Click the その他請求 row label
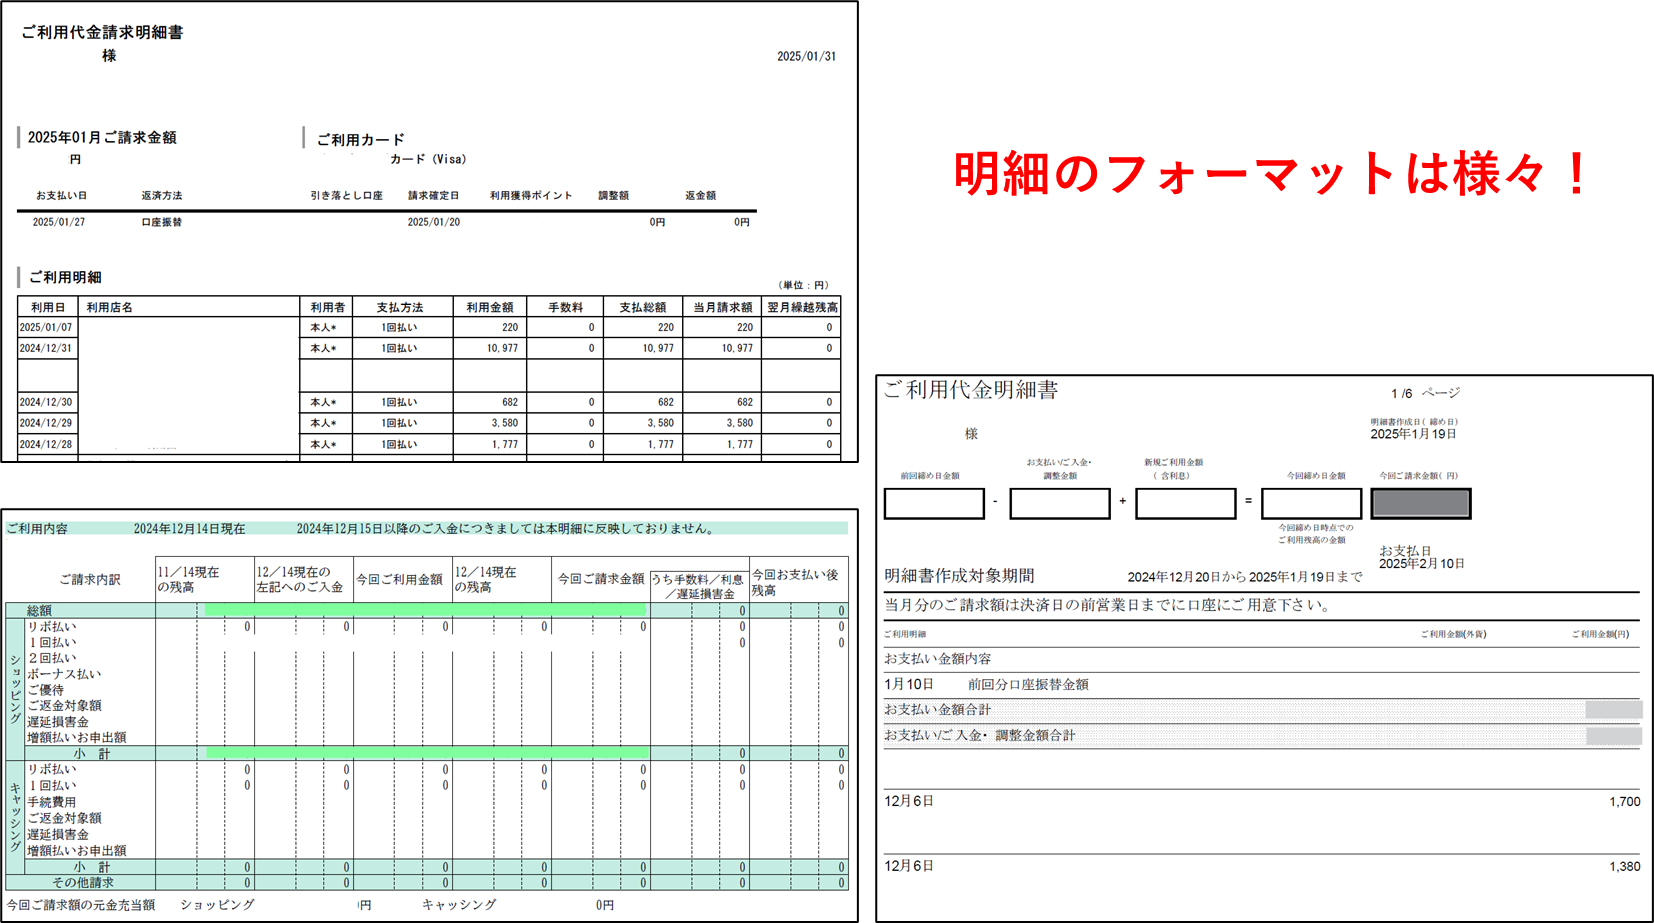The height and width of the screenshot is (923, 1654). pos(83,883)
